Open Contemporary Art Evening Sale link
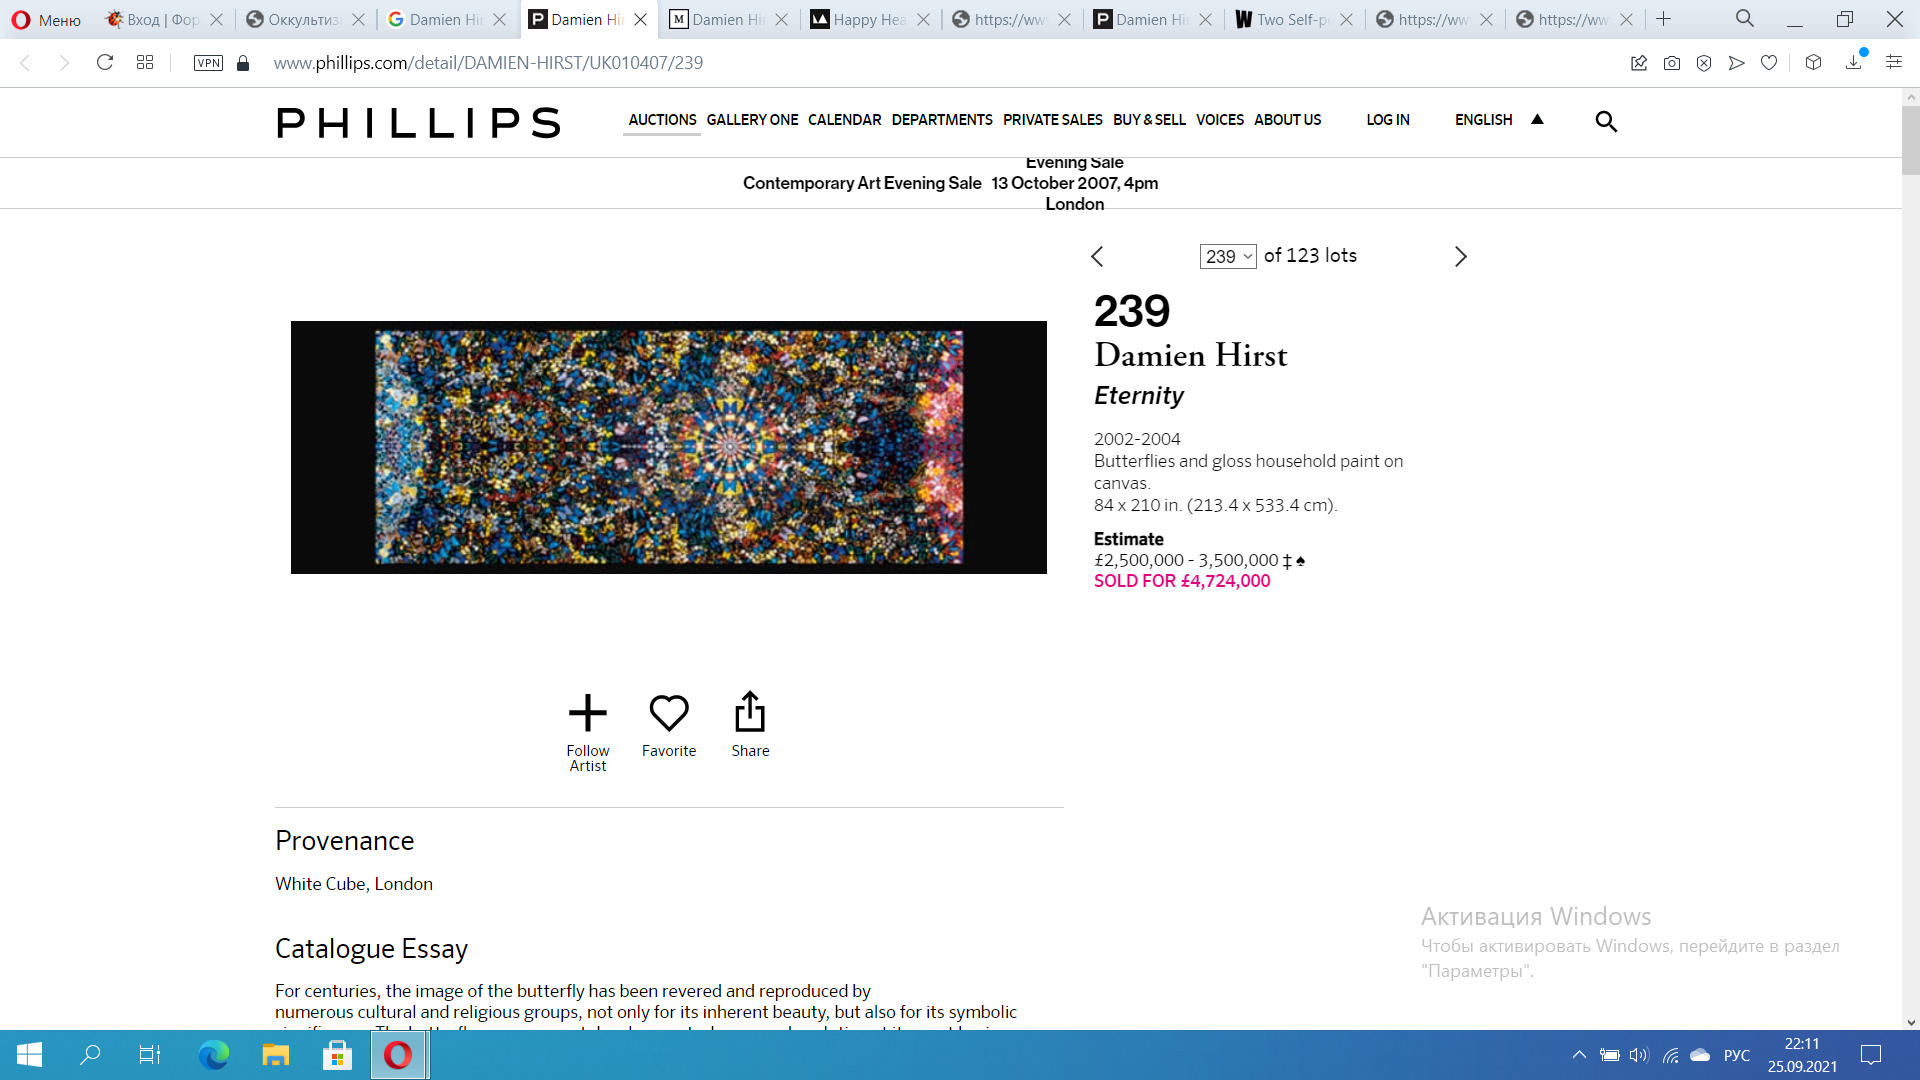This screenshot has height=1080, width=1920. tap(862, 183)
